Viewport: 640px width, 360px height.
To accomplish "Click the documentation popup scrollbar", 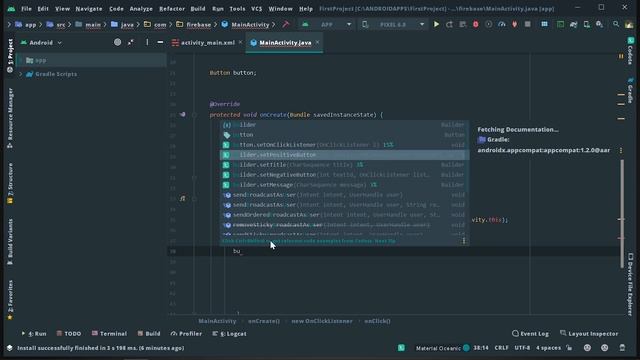I will (622, 213).
